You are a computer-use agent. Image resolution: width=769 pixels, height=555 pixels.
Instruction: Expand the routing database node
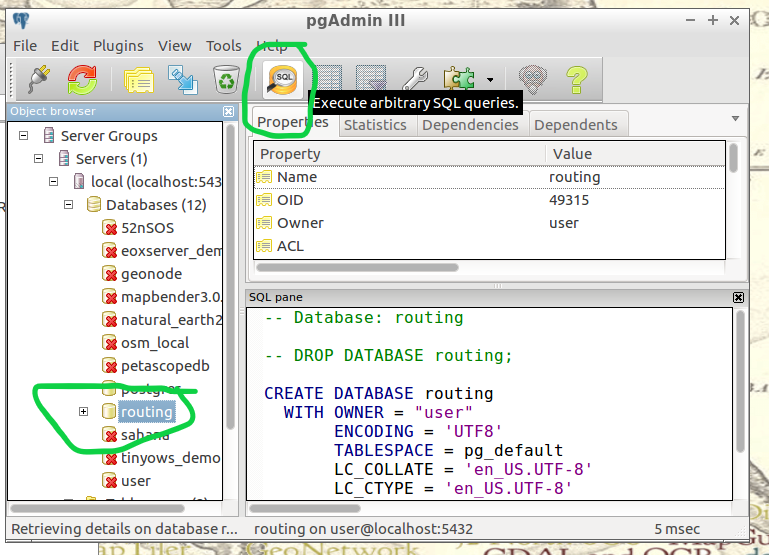tap(84, 412)
